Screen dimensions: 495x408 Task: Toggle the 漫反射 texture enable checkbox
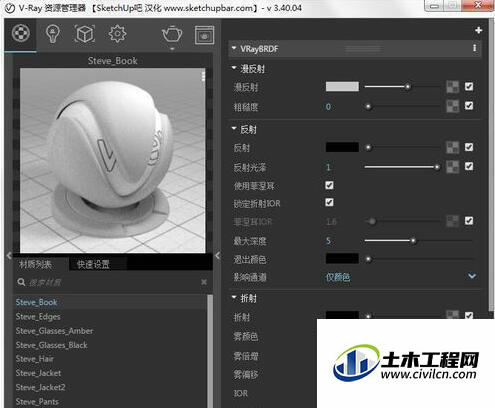tap(469, 87)
